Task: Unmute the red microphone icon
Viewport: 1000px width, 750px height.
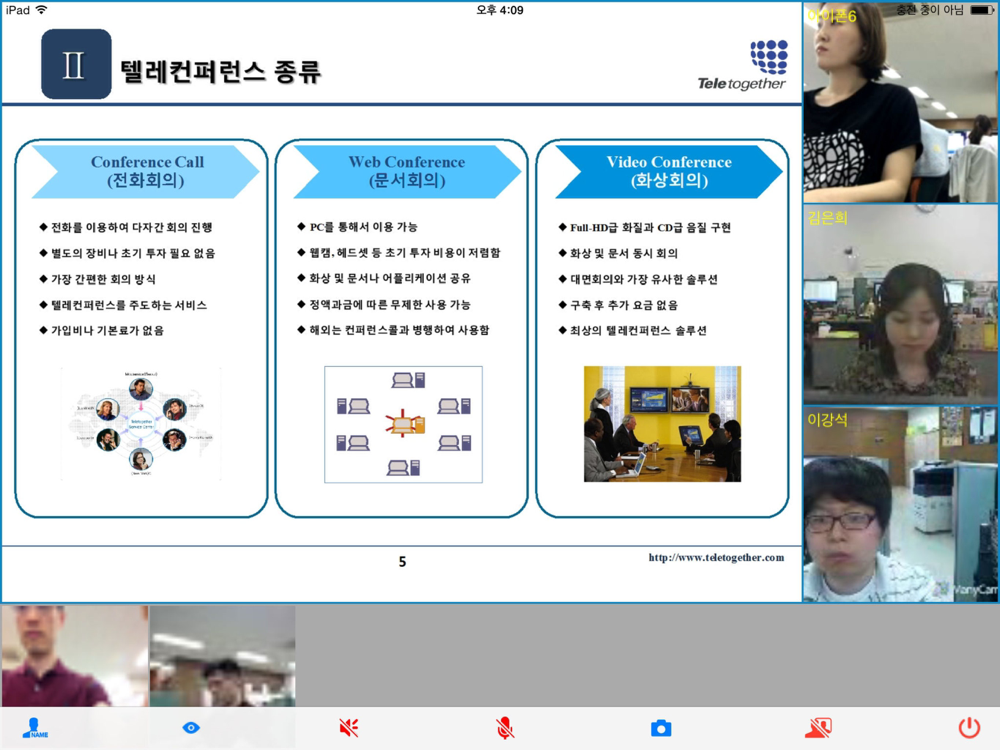Action: pos(504,728)
